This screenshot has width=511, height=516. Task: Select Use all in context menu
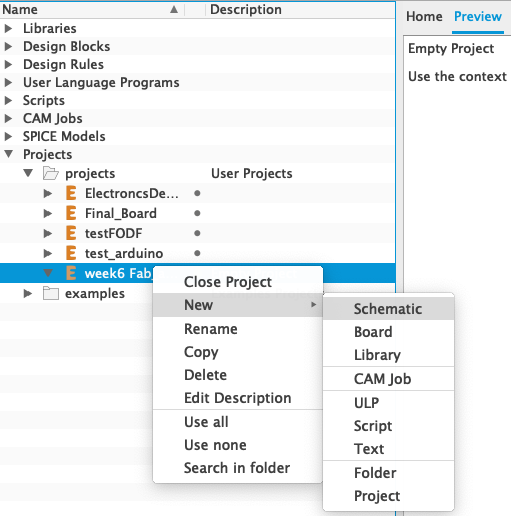point(238,422)
